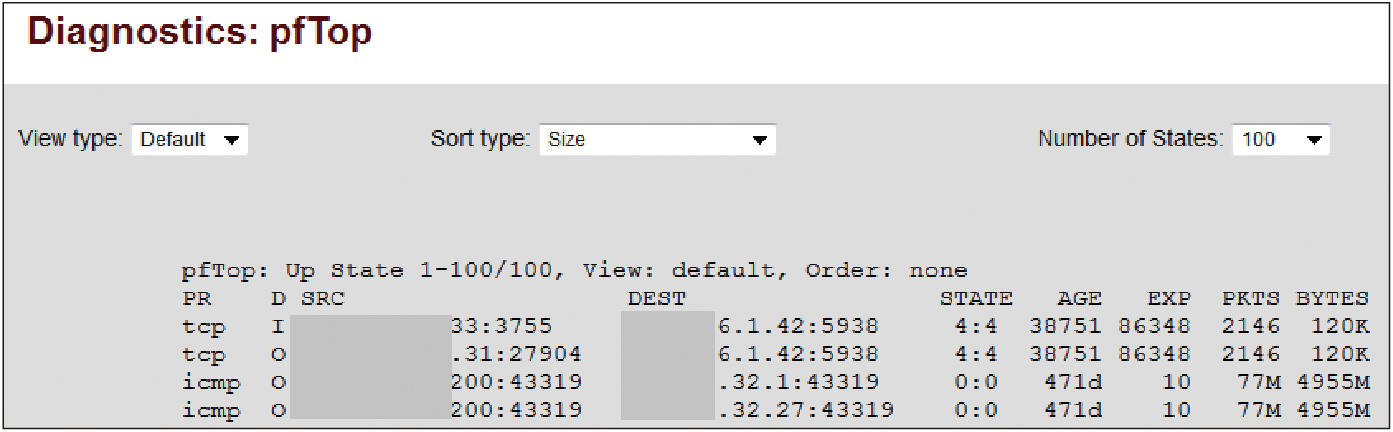The width and height of the screenshot is (1393, 432).
Task: Click the 77M packets value in the .32.1 row
Action: 1258,382
